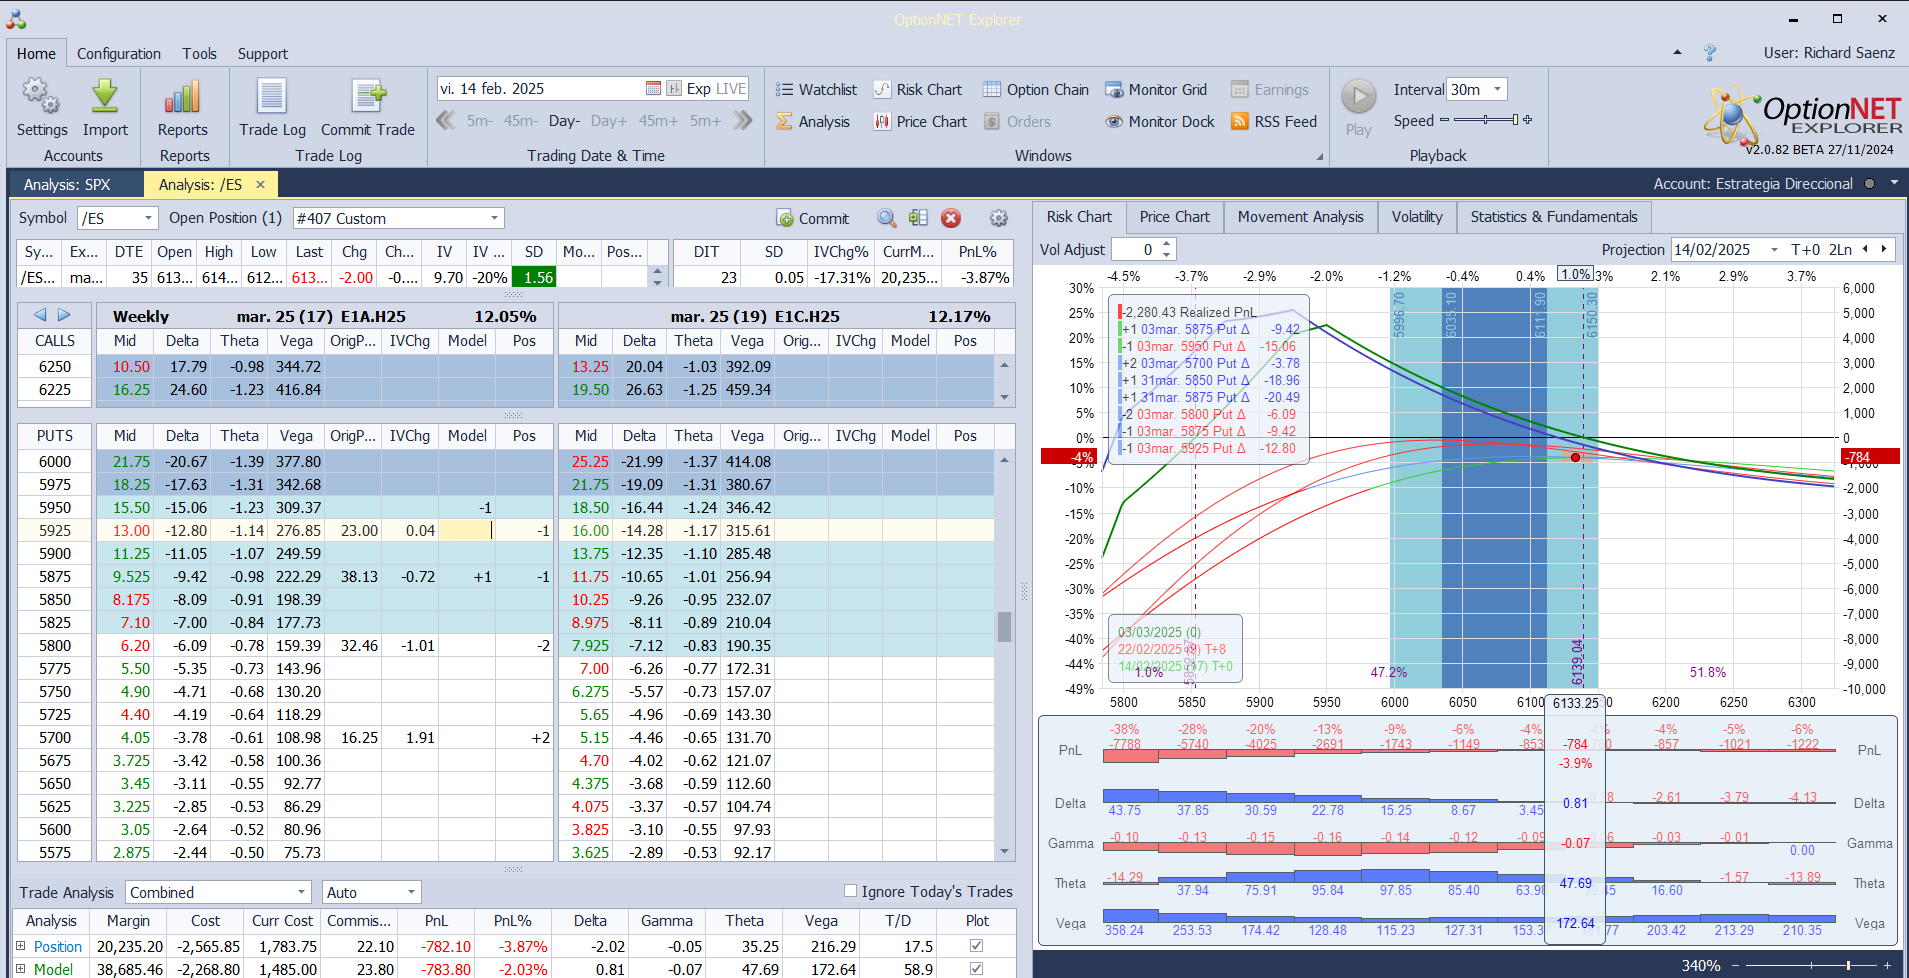1909x978 pixels.
Task: Expand the Position analysis row
Action: point(20,946)
